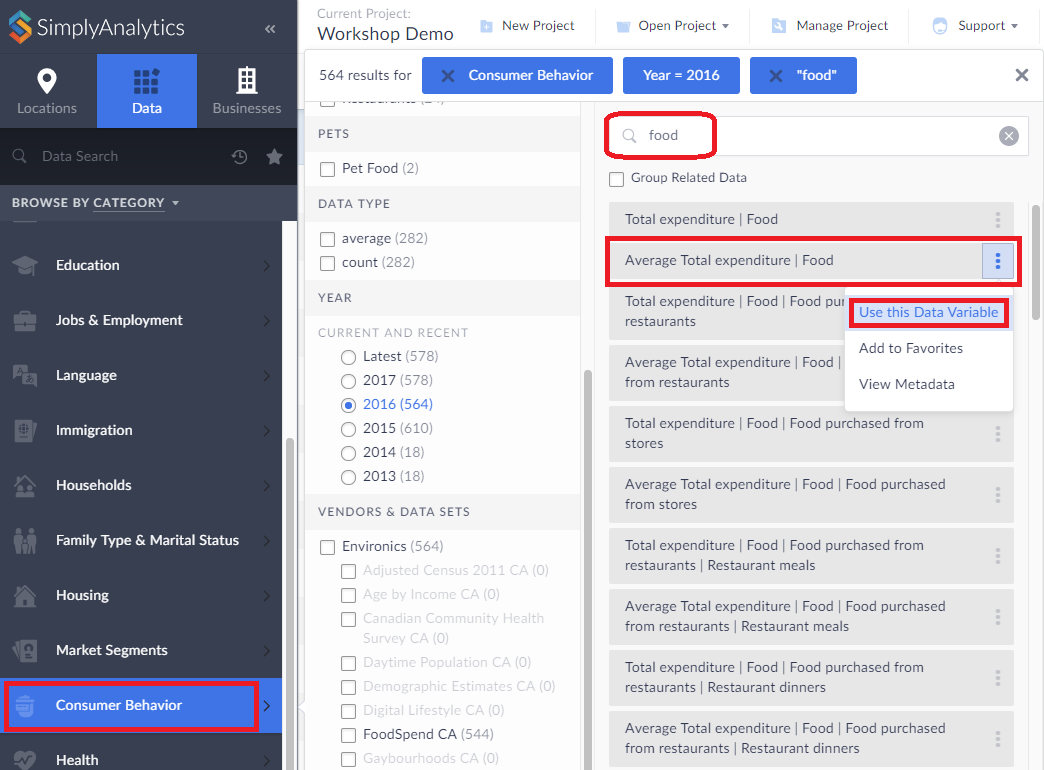Open search history clock icon
This screenshot has width=1044, height=770.
coord(240,157)
